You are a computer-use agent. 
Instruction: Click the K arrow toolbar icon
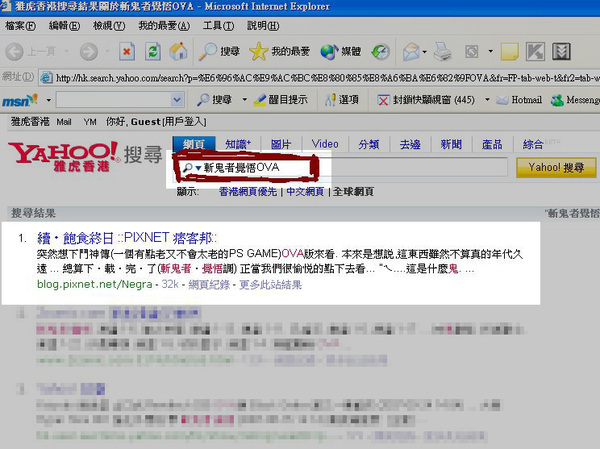[x=535, y=51]
